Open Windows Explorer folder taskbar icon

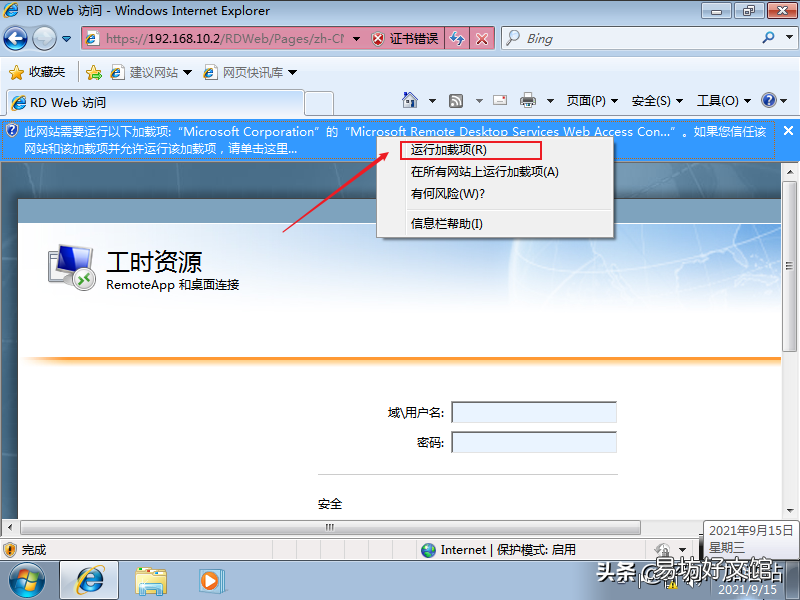151,581
